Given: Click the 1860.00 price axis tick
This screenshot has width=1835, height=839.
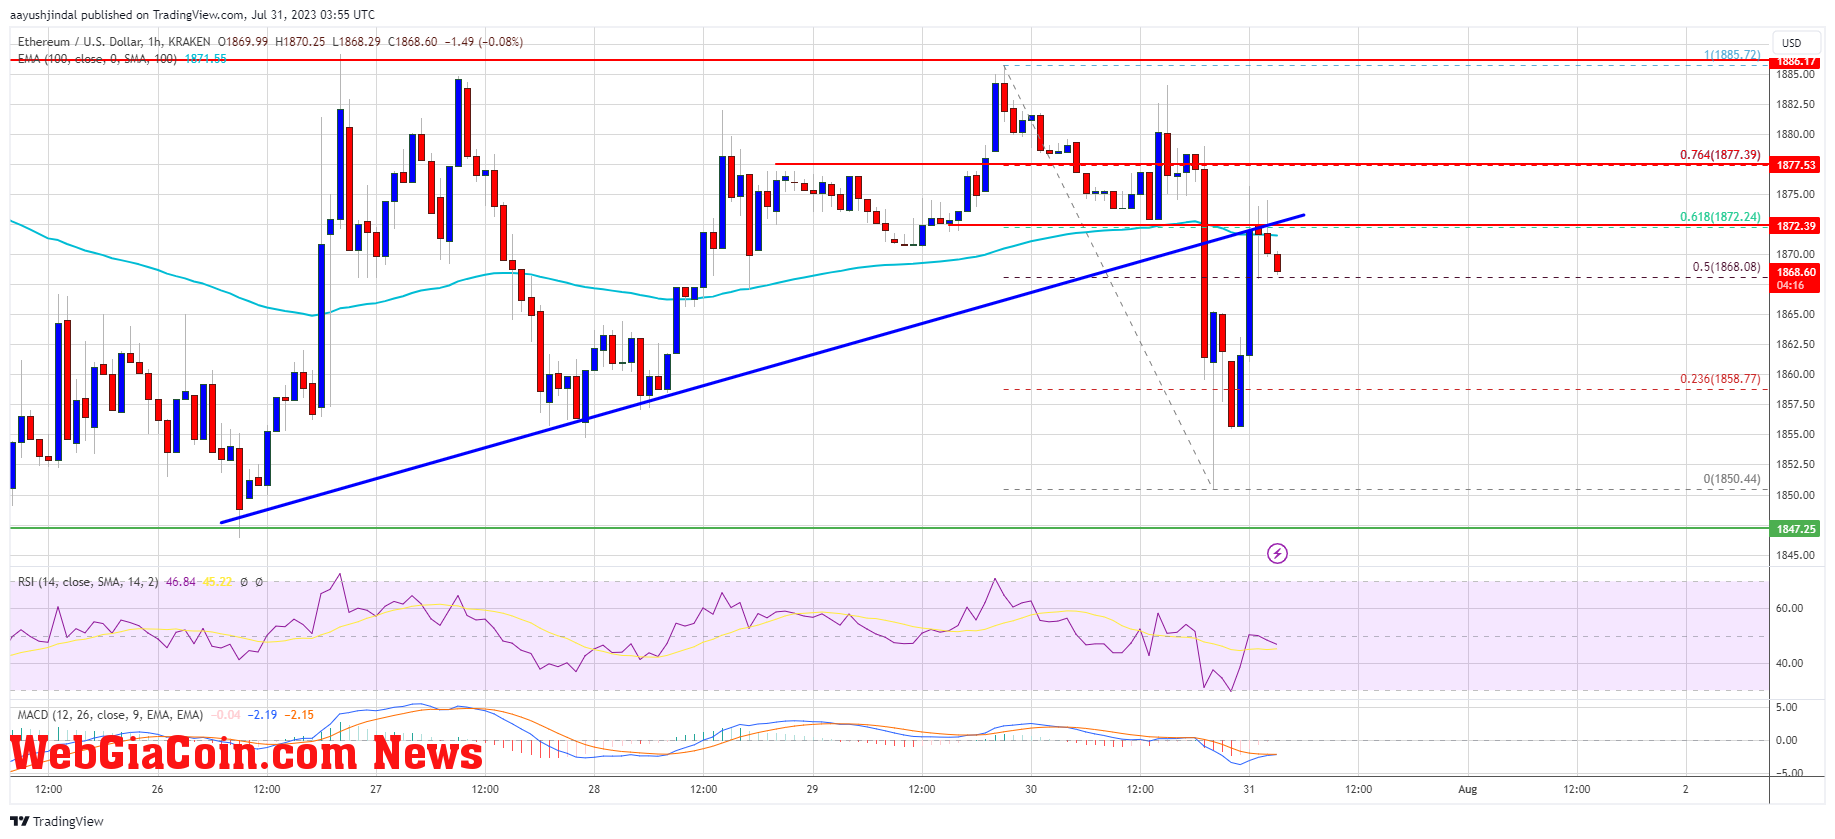Looking at the screenshot, I should (1795, 375).
